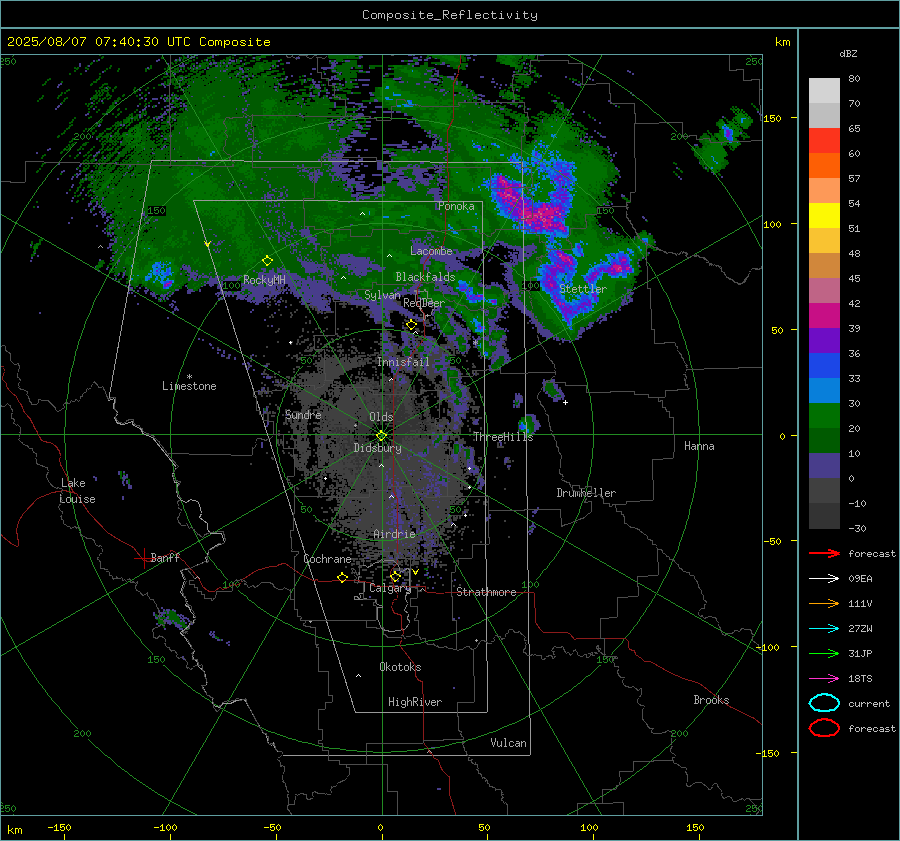Click the Olds town label
The width and height of the screenshot is (900, 841).
click(381, 417)
